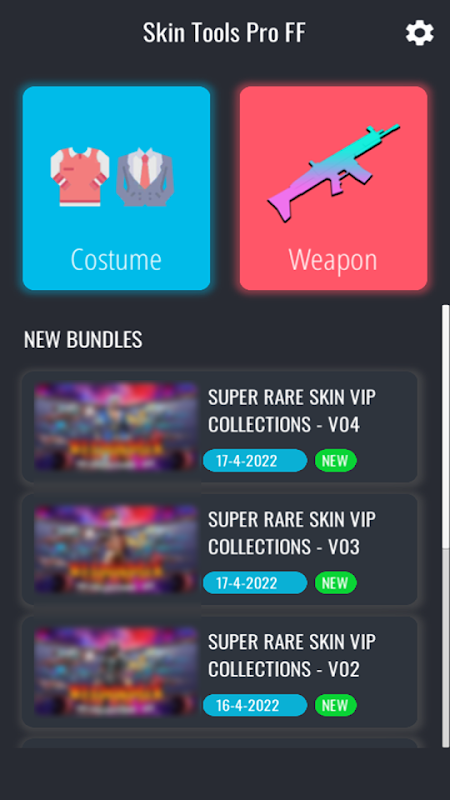Click the 17-4-2022 date badge on V03
Viewport: 450px width, 800px height.
pos(255,583)
